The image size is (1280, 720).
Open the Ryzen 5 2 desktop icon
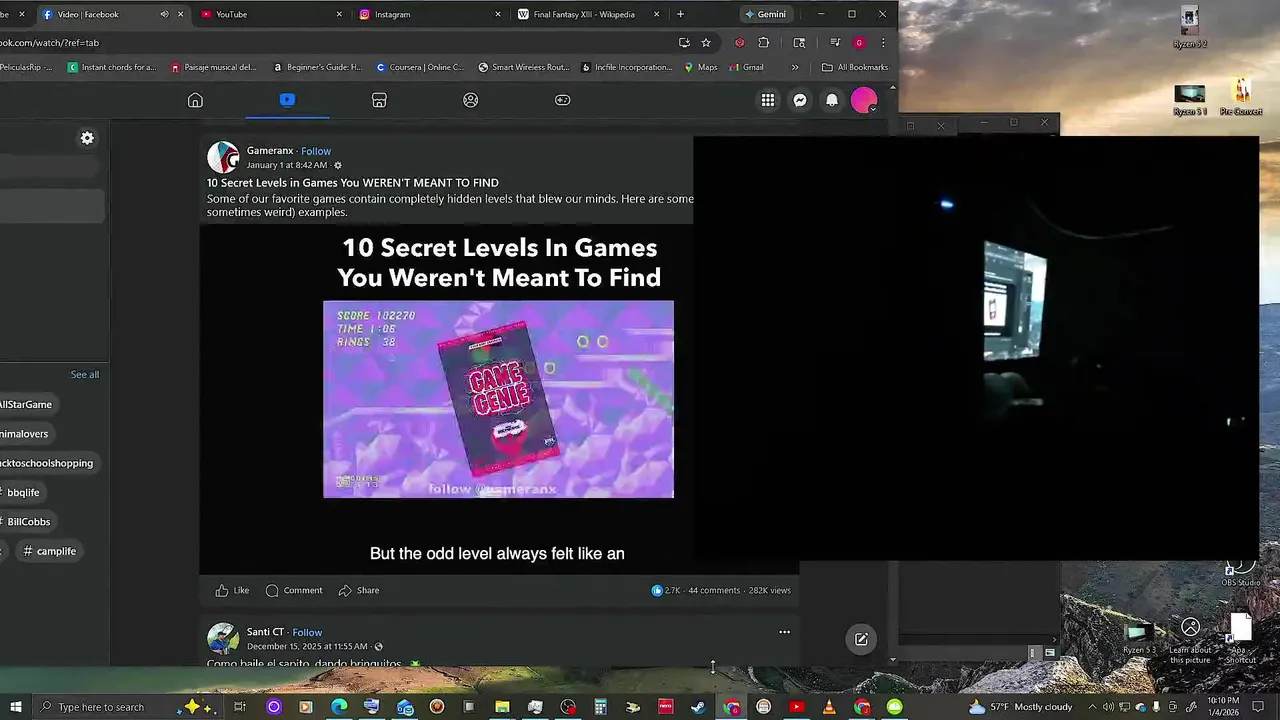pos(1190,28)
